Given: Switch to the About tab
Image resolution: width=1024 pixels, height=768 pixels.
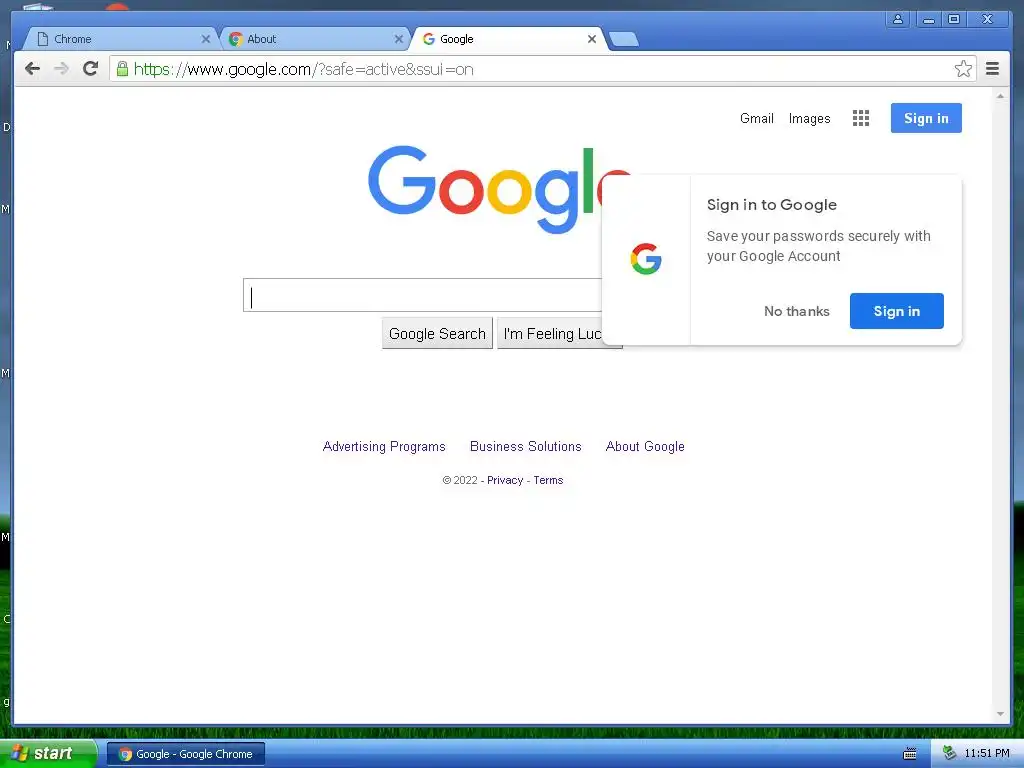Looking at the screenshot, I should point(313,39).
